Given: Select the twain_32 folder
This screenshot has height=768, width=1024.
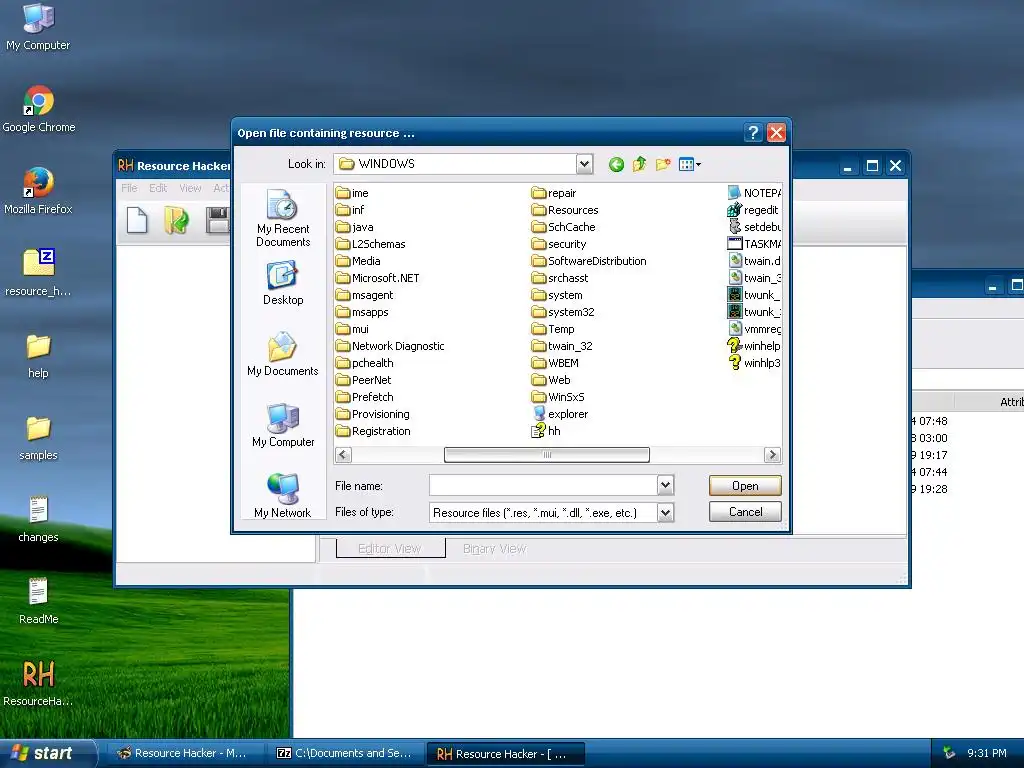Looking at the screenshot, I should pos(562,346).
